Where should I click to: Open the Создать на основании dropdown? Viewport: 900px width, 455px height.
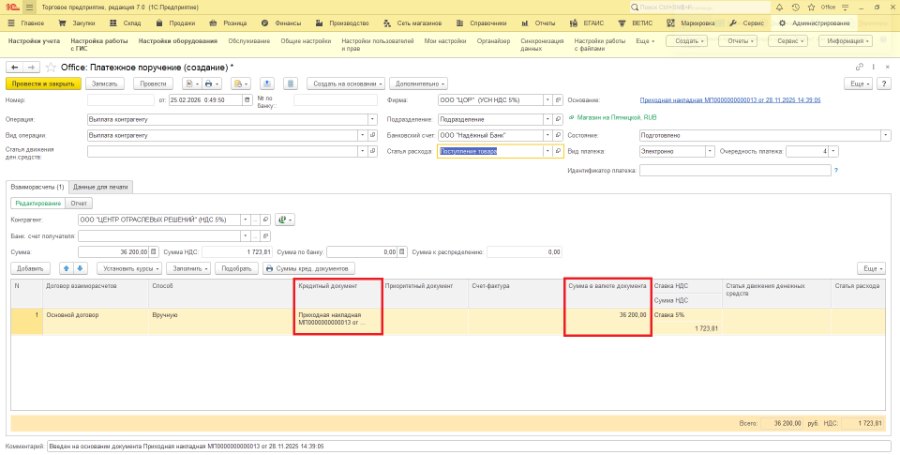tap(346, 84)
